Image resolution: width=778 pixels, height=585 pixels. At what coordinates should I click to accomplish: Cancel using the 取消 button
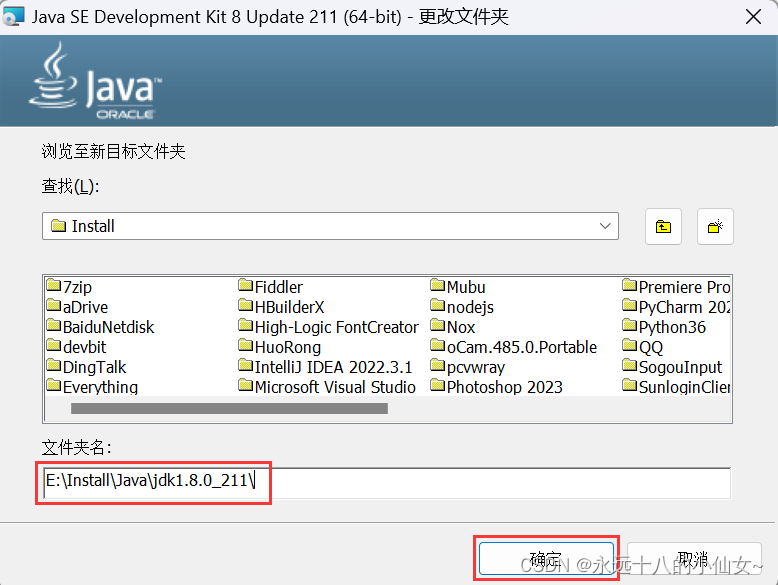pyautogui.click(x=694, y=559)
